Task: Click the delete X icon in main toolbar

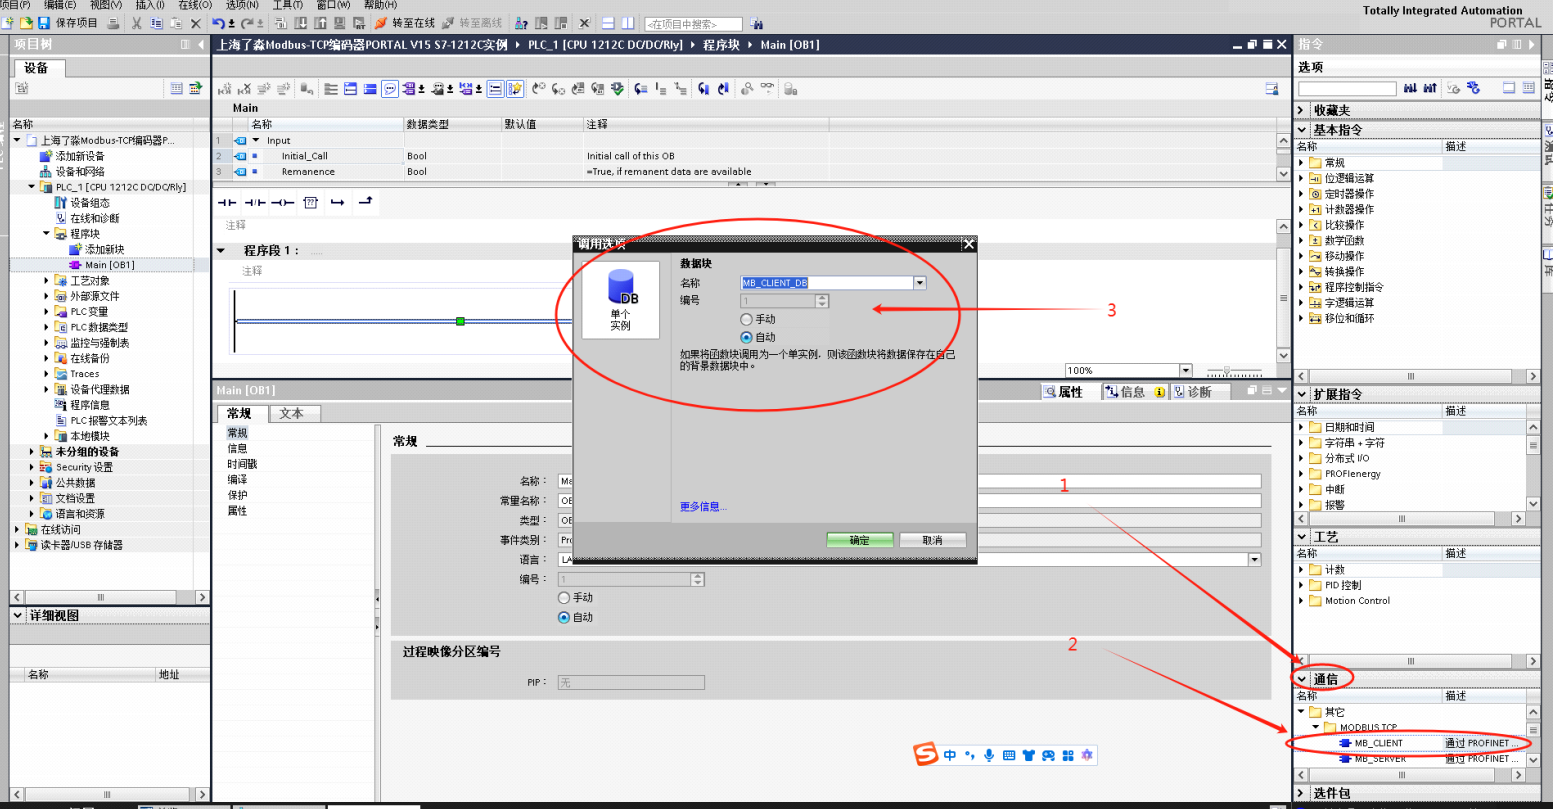Action: point(195,23)
